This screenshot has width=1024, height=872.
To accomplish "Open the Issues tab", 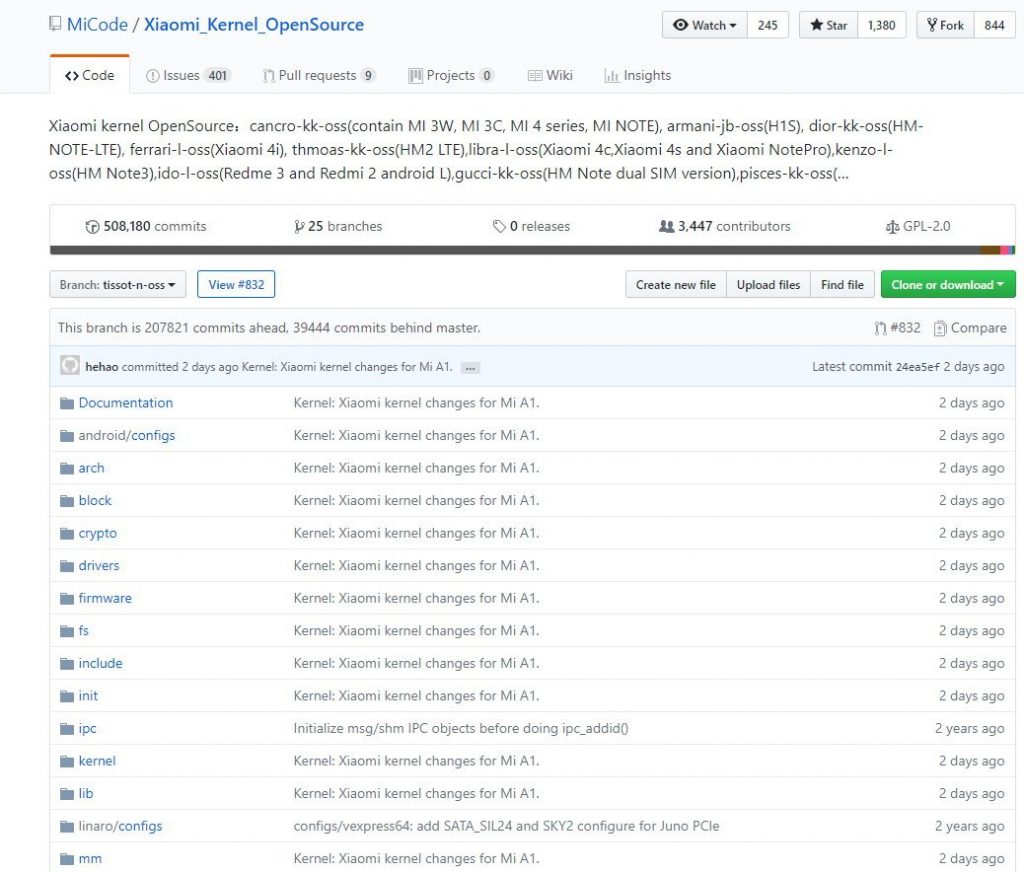I will (x=187, y=75).
